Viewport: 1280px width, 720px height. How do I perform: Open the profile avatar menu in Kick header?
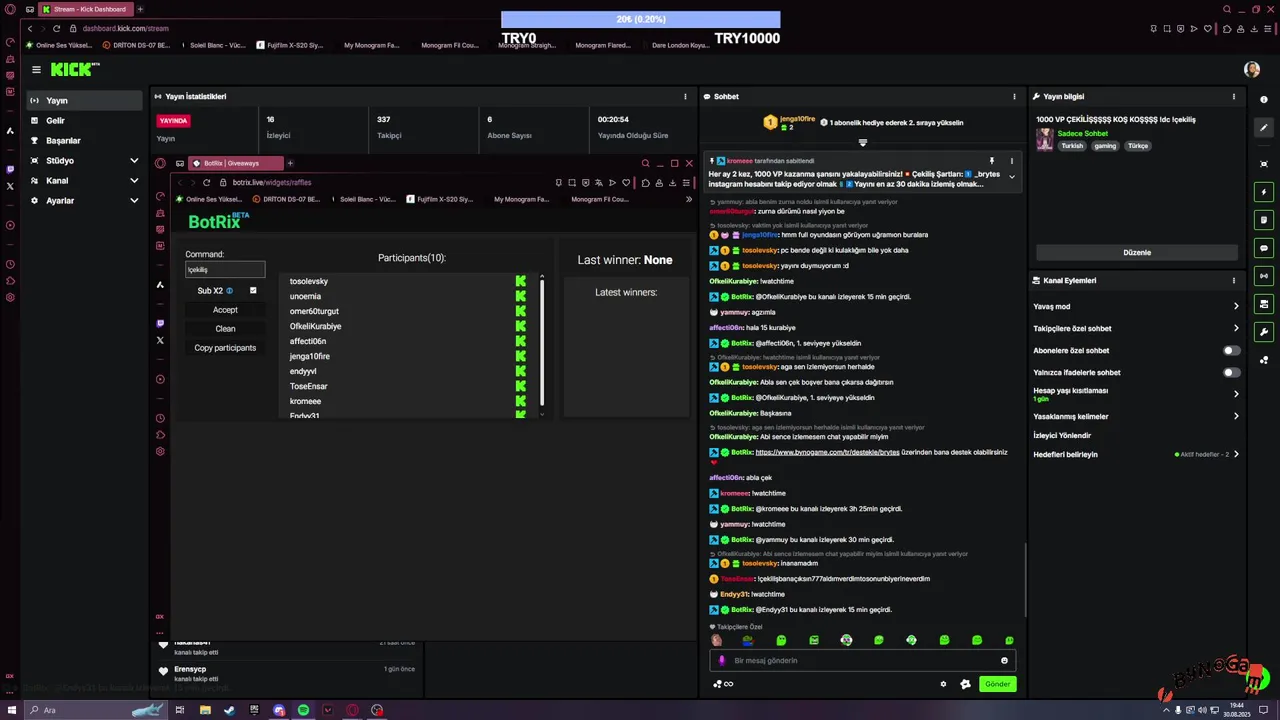pyautogui.click(x=1252, y=69)
